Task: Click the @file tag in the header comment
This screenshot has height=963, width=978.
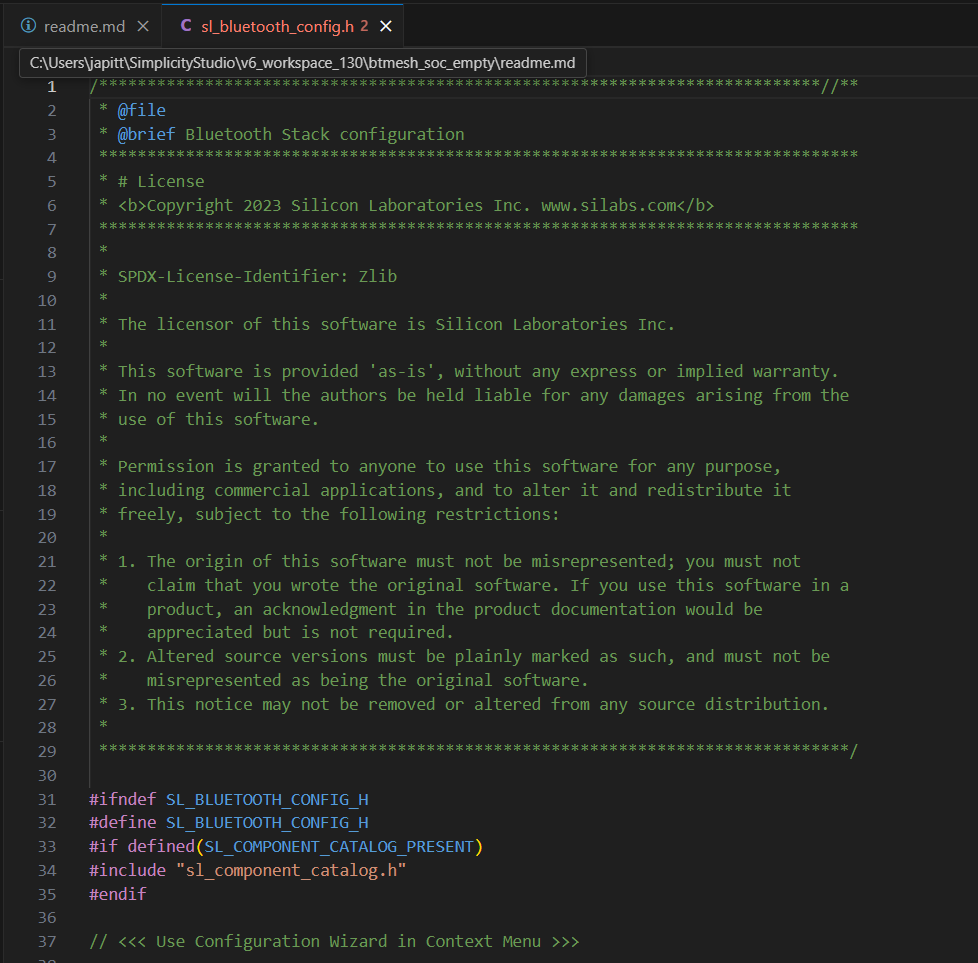Action: tap(141, 110)
